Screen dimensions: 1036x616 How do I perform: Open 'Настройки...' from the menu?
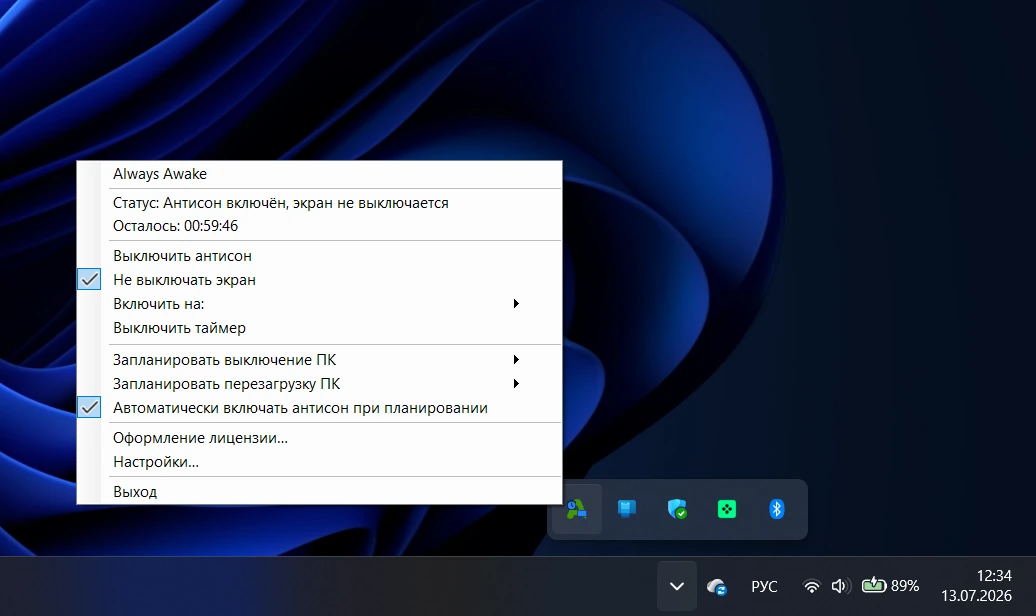319,461
